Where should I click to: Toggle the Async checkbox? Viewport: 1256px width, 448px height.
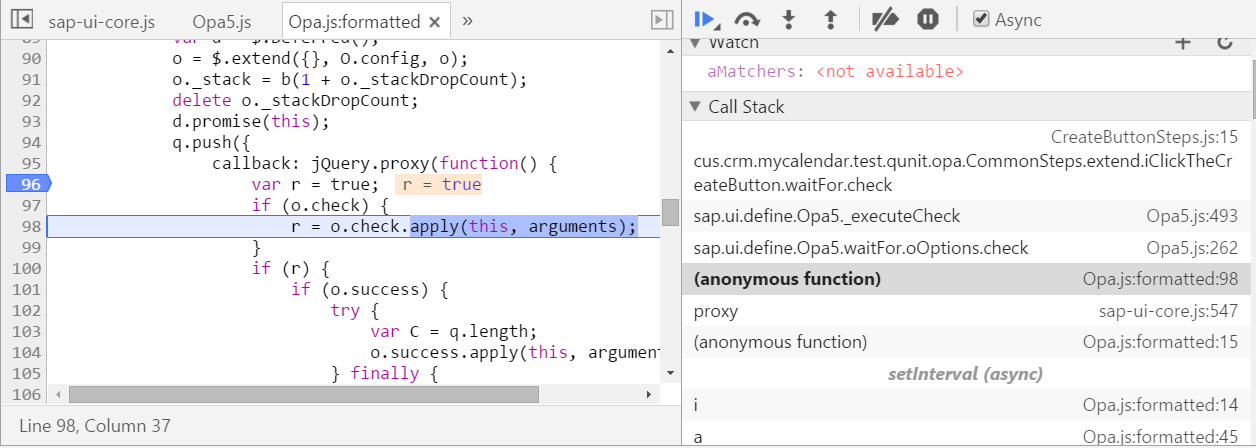pos(981,19)
